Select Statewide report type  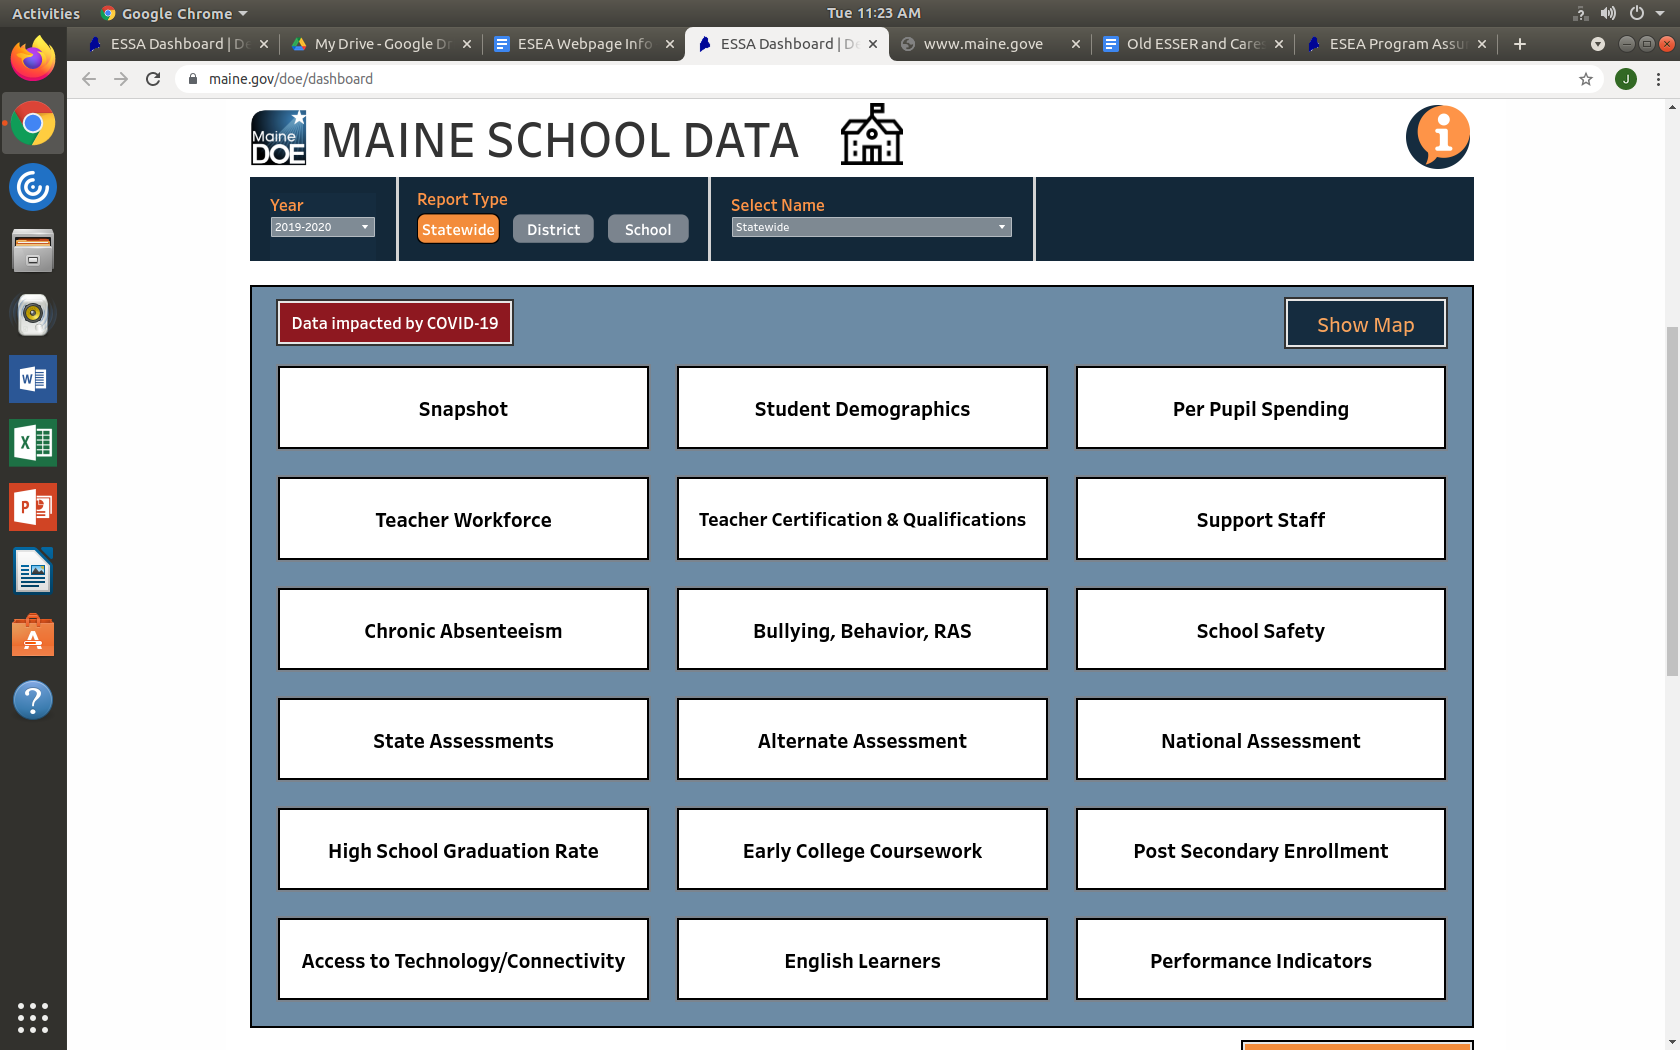458,229
